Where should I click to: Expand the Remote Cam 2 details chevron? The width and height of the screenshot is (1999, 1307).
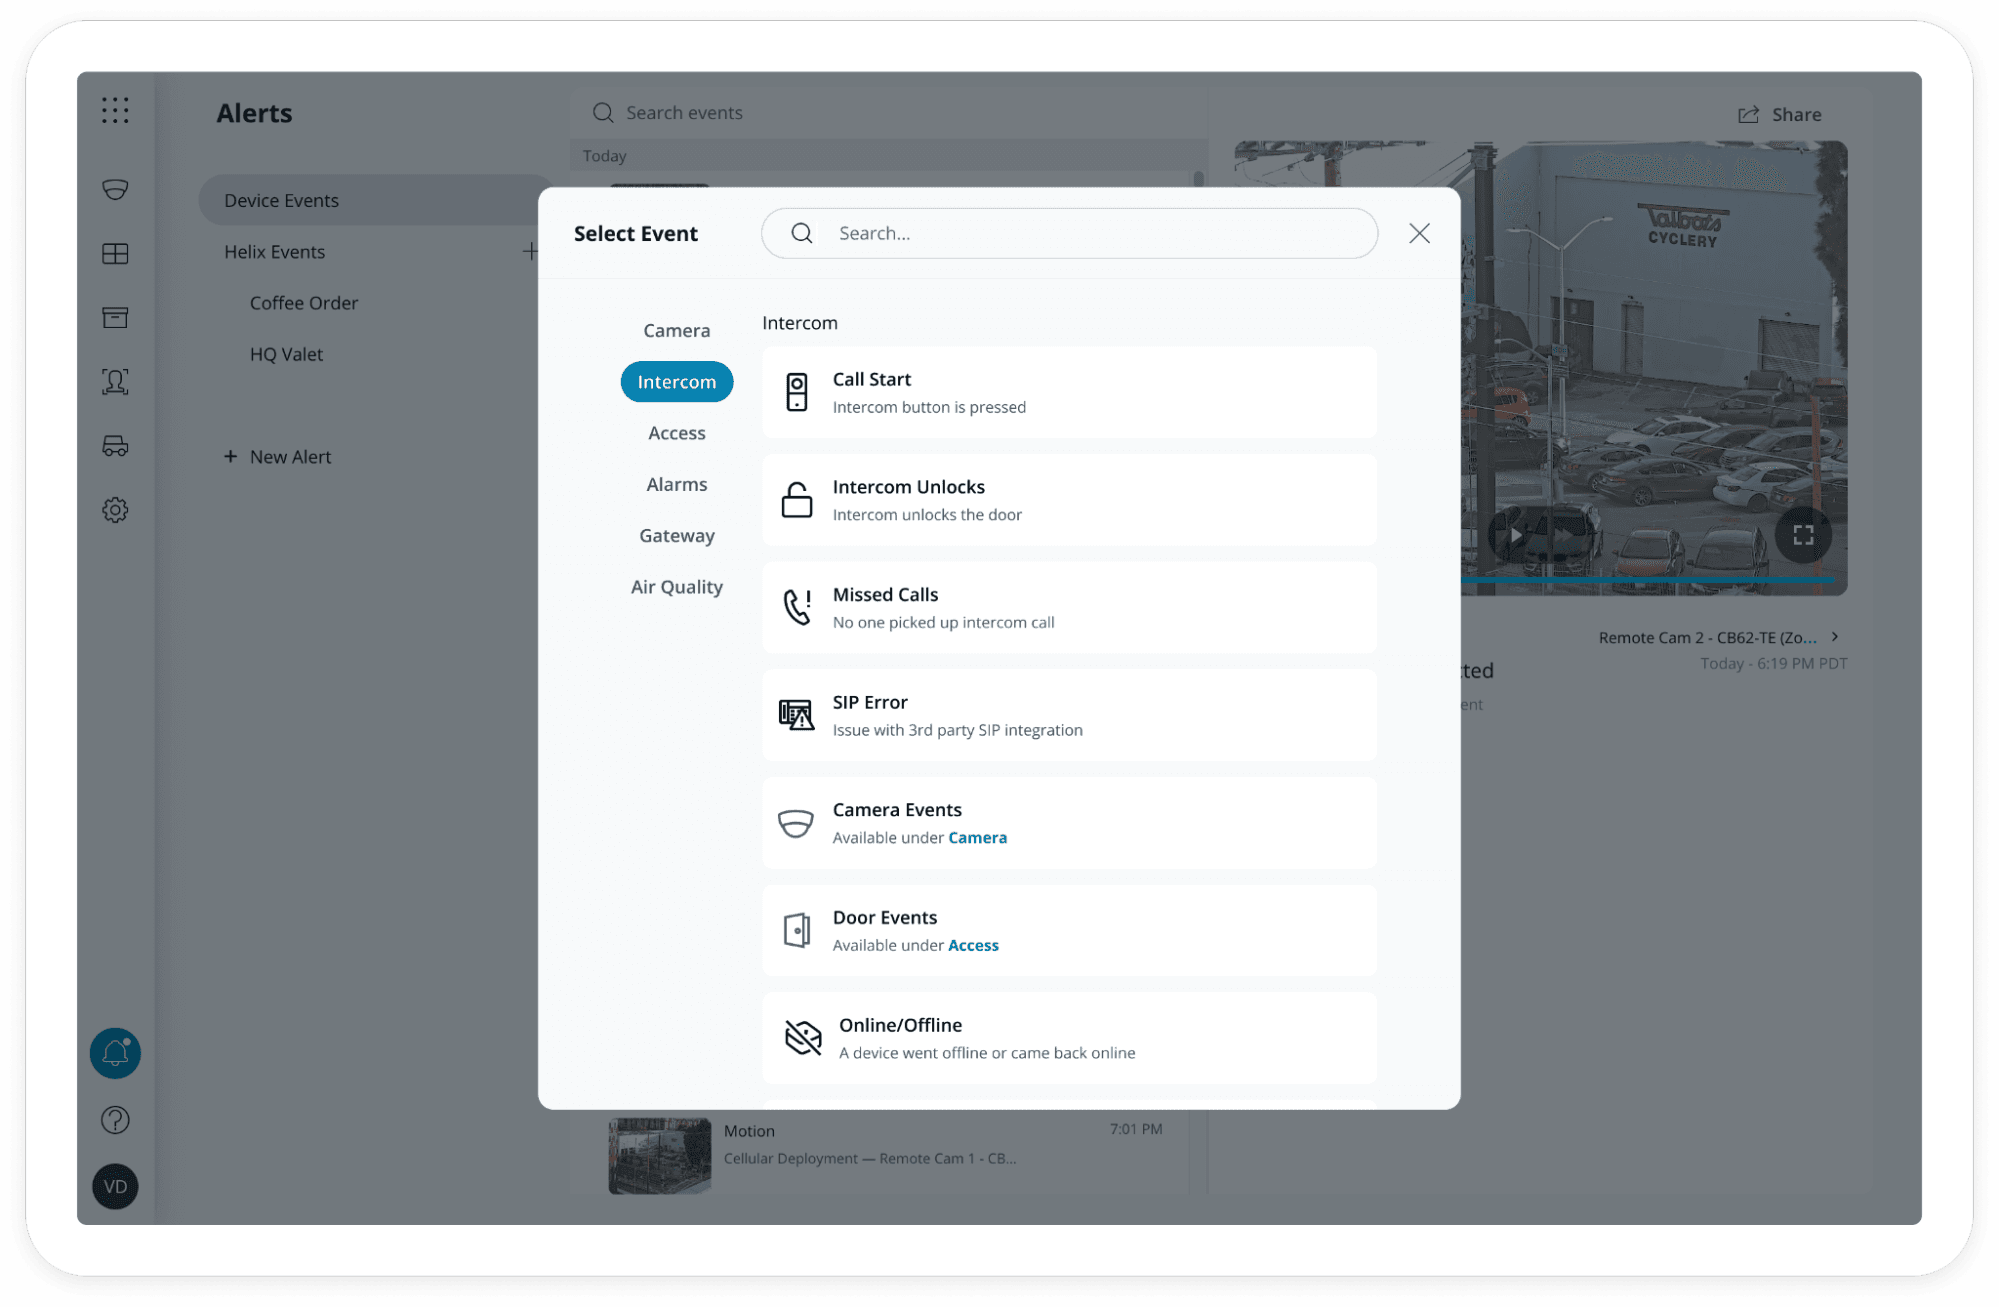(x=1836, y=636)
